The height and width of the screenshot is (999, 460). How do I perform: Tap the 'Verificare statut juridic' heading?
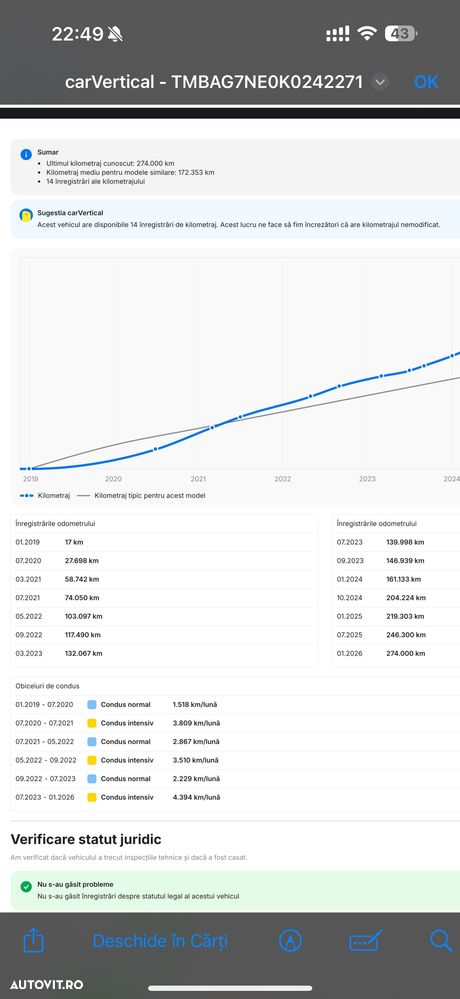pyautogui.click(x=86, y=839)
